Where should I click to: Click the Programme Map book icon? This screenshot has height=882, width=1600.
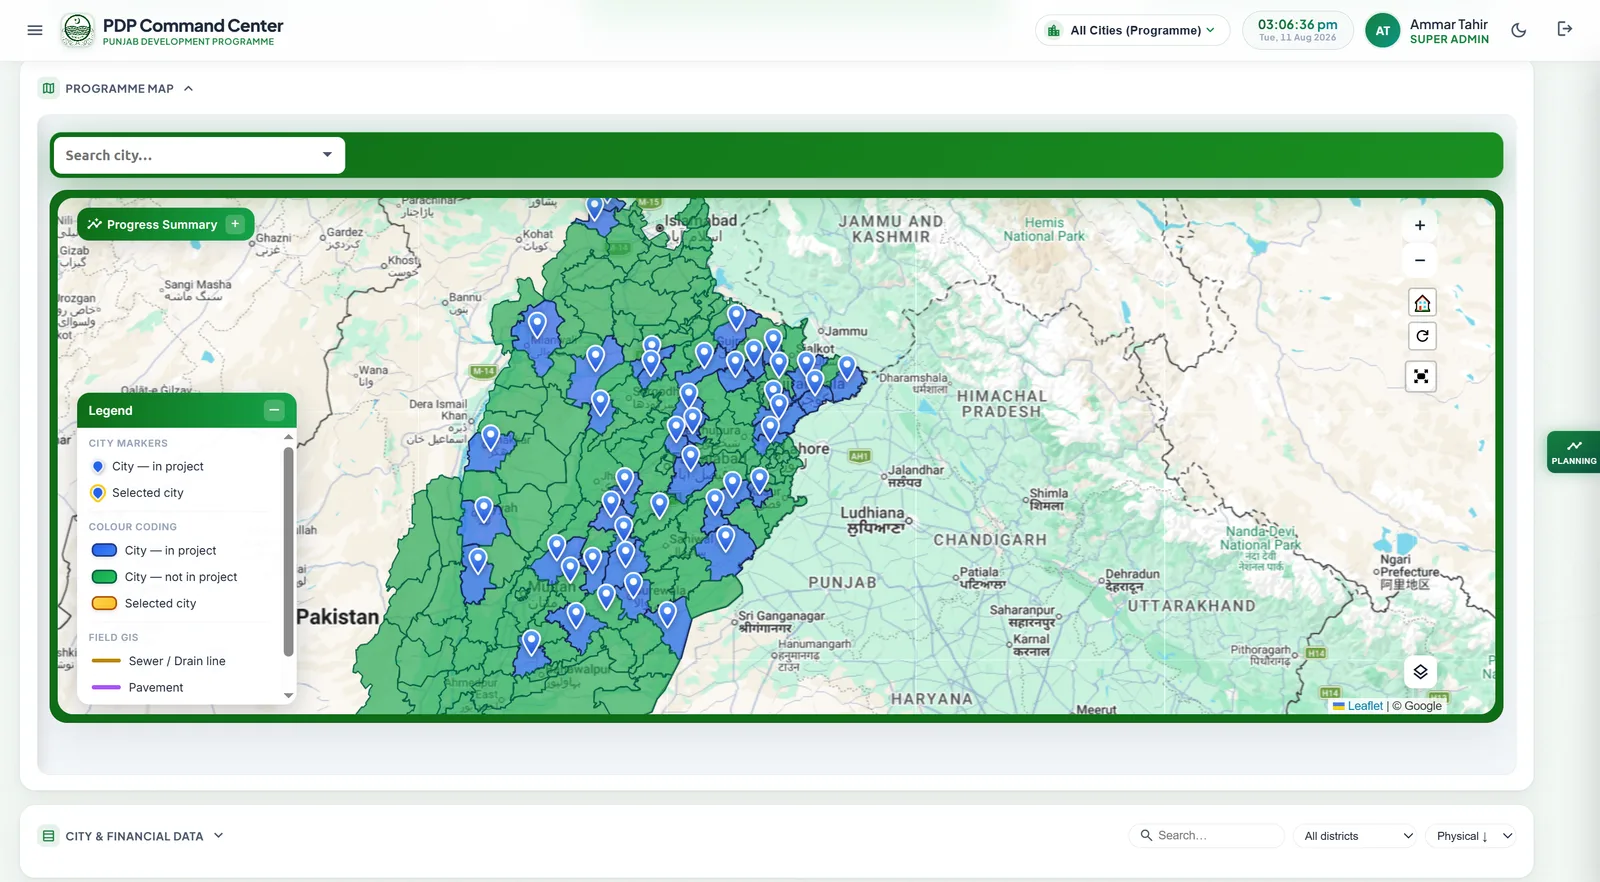point(48,88)
